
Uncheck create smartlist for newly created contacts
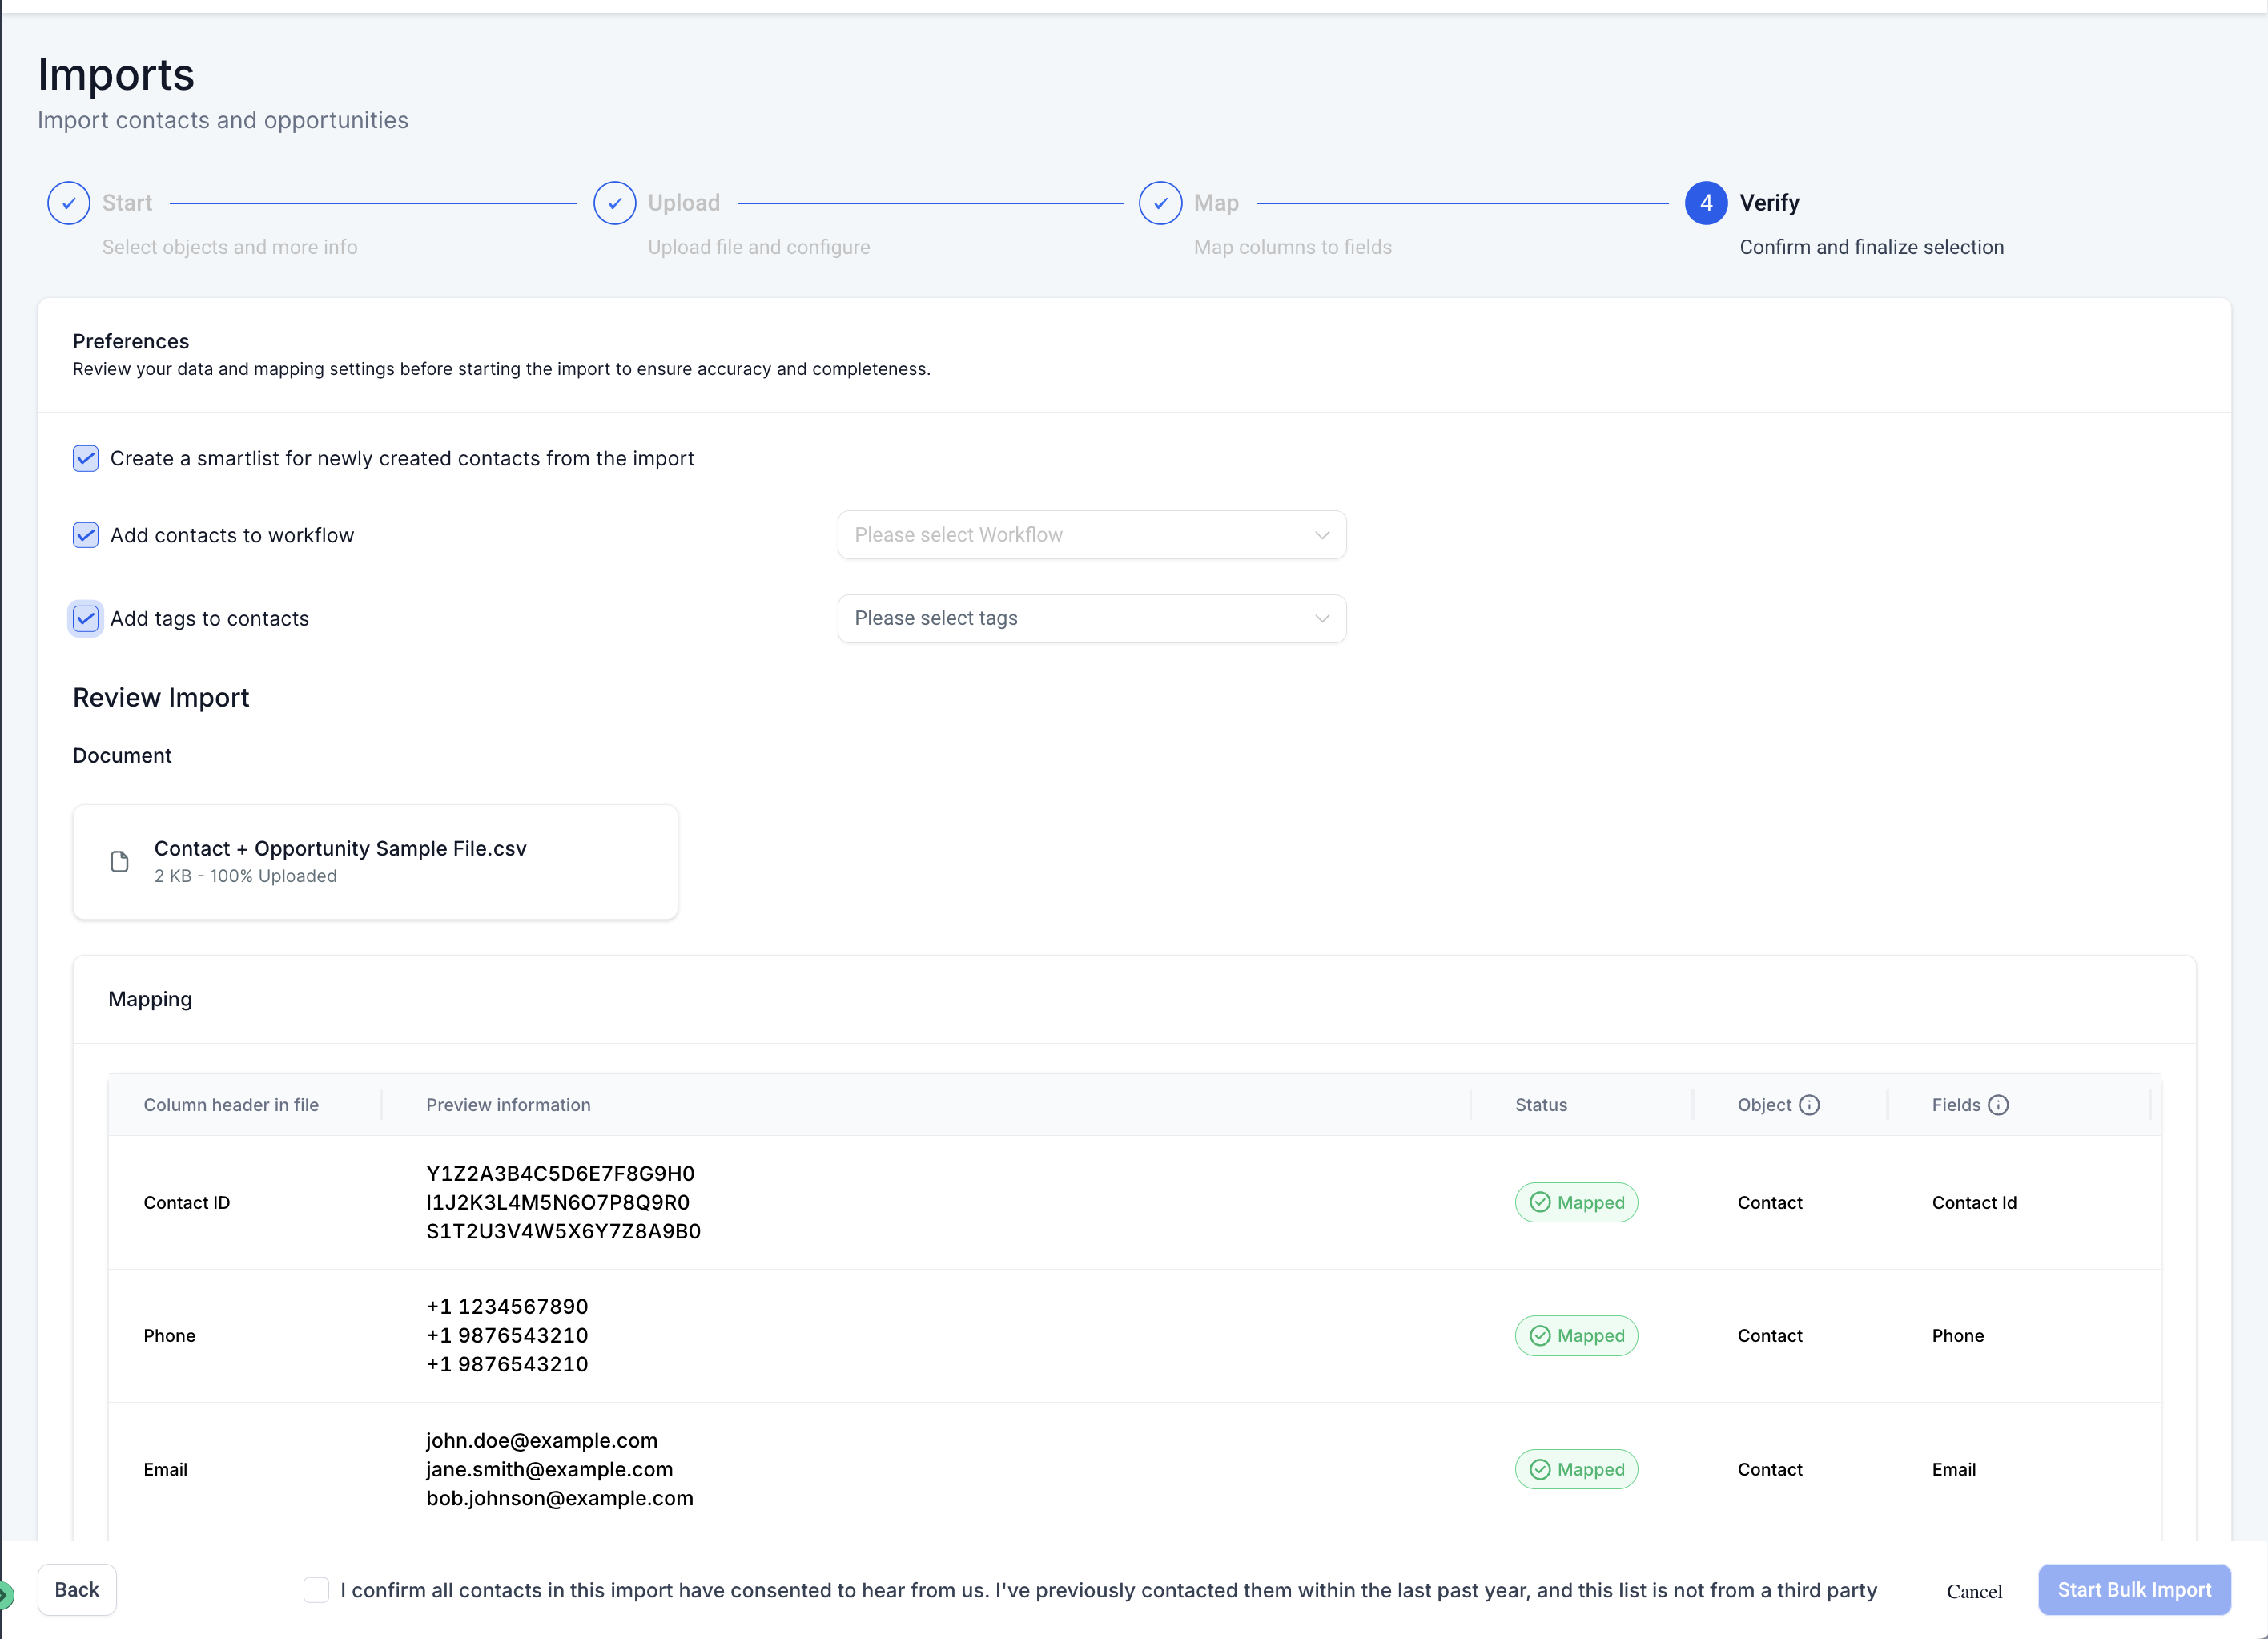pyautogui.click(x=85, y=459)
